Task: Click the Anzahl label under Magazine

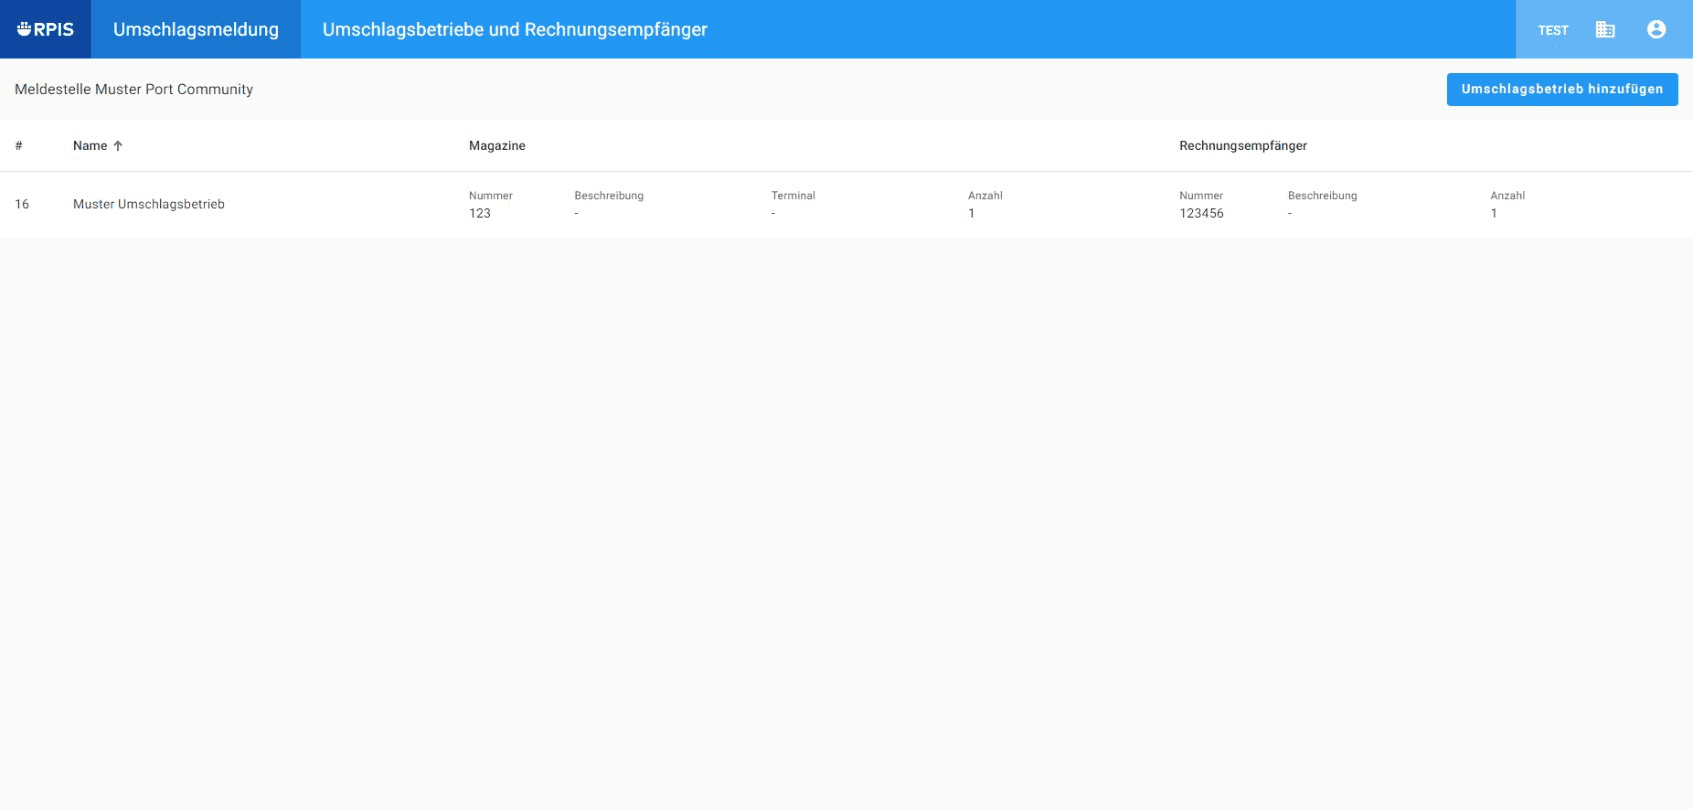Action: [x=985, y=196]
